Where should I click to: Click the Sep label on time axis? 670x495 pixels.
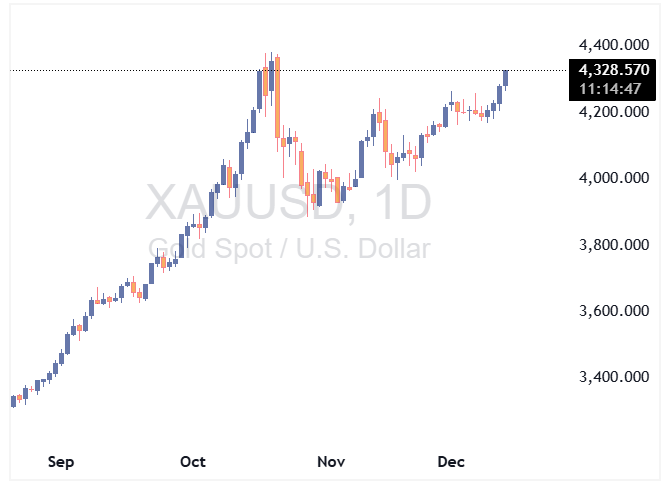click(61, 462)
